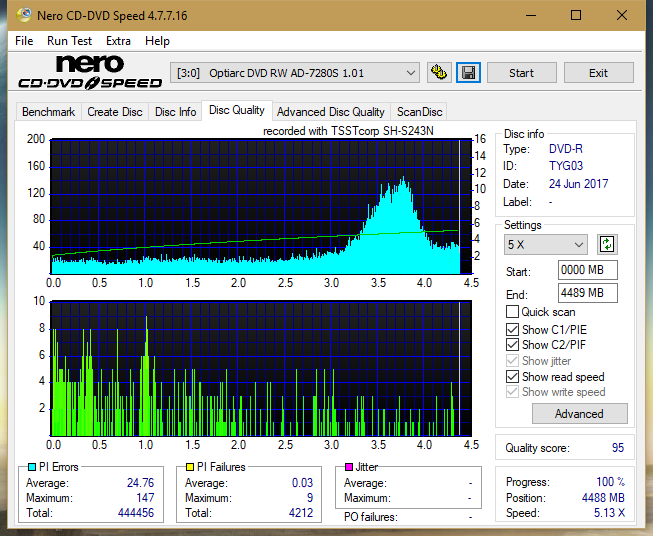Click the PO failures label
Viewport: 653px width, 536px height.
coord(371,517)
